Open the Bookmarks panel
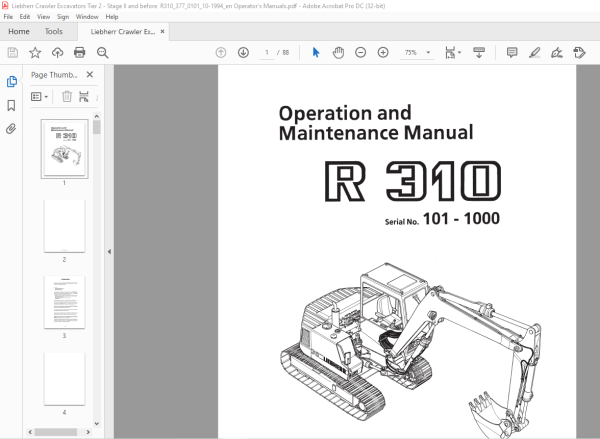600x439 pixels. click(x=11, y=105)
